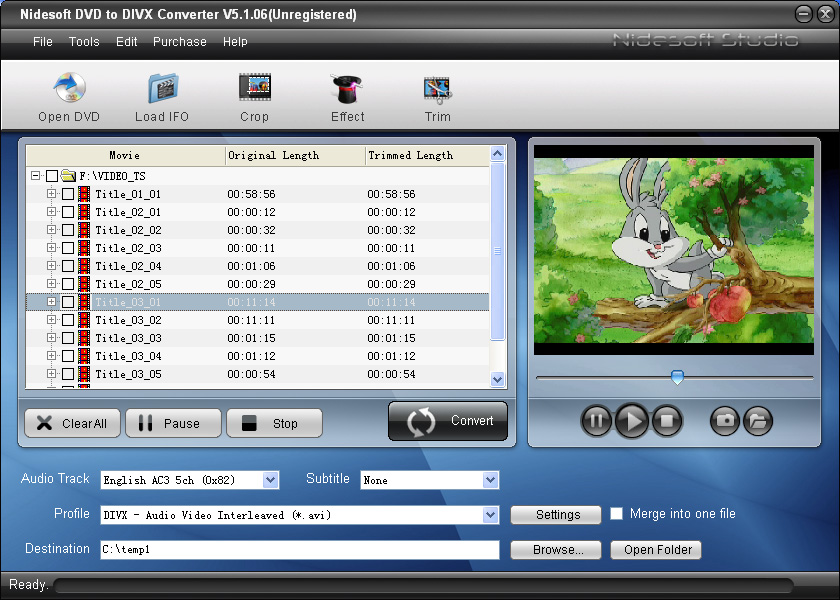Expand the Title_01_01 node

pos(51,193)
